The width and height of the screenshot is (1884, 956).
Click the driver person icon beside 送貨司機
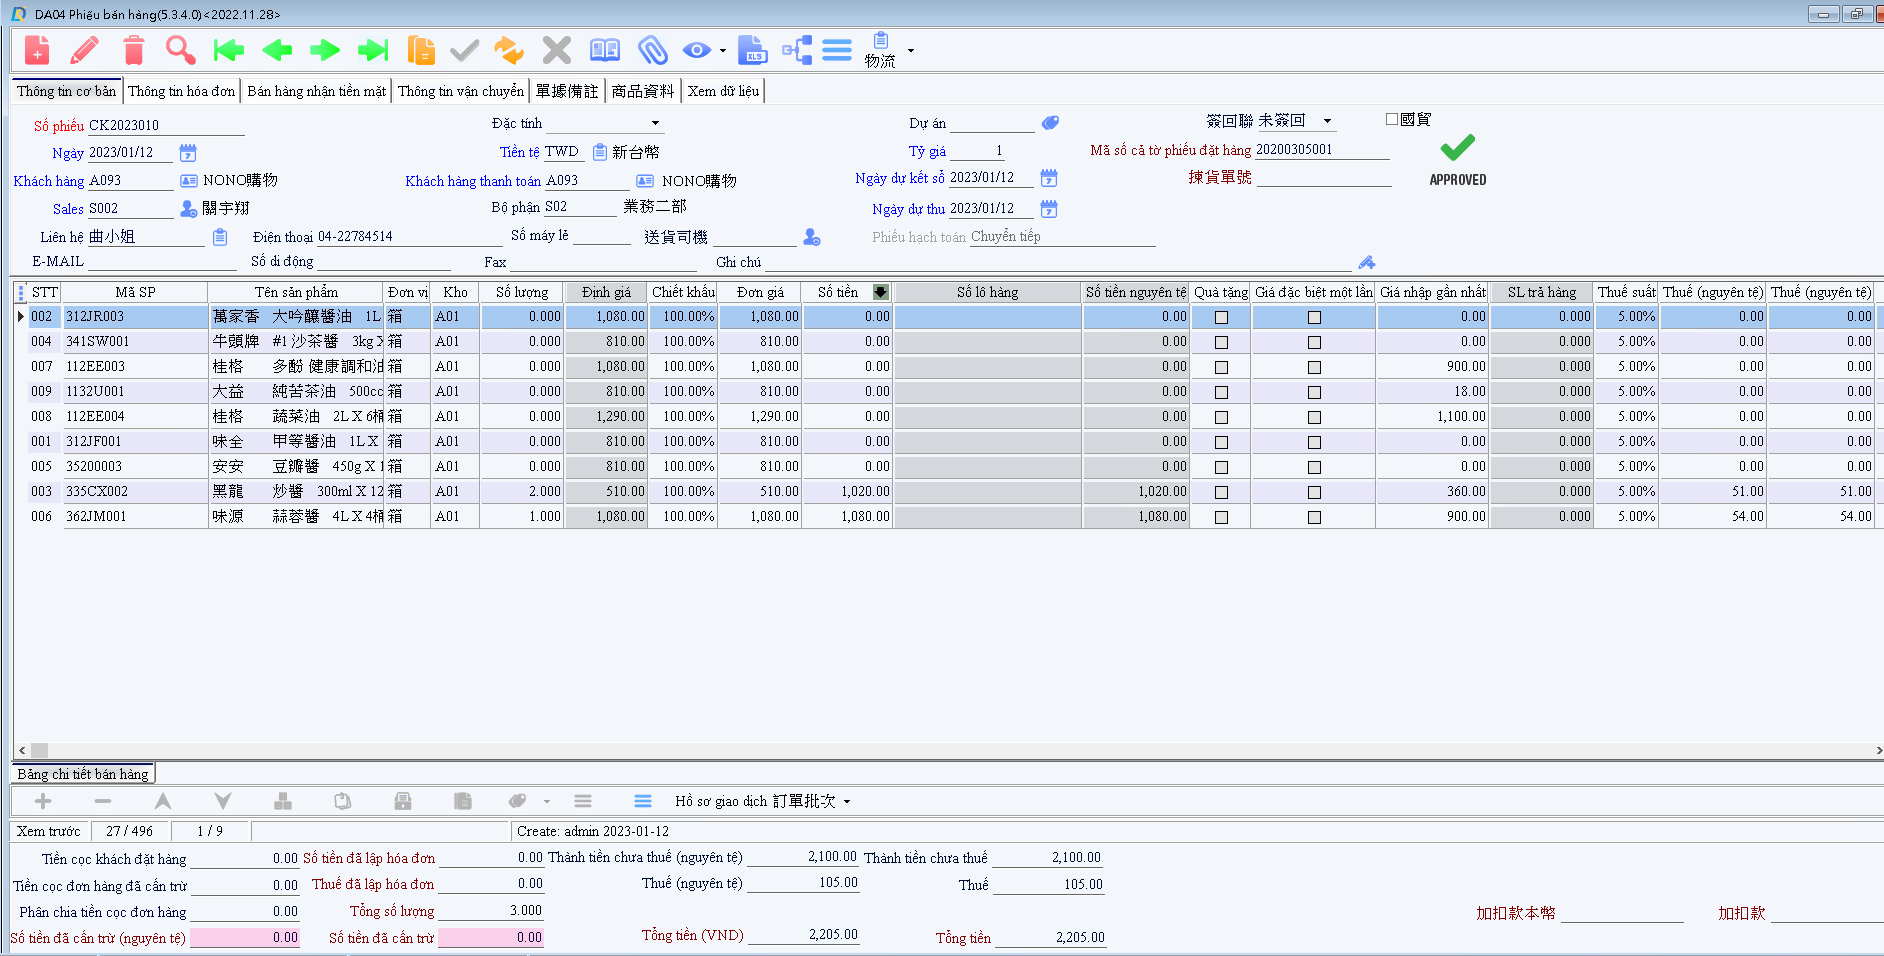(812, 237)
